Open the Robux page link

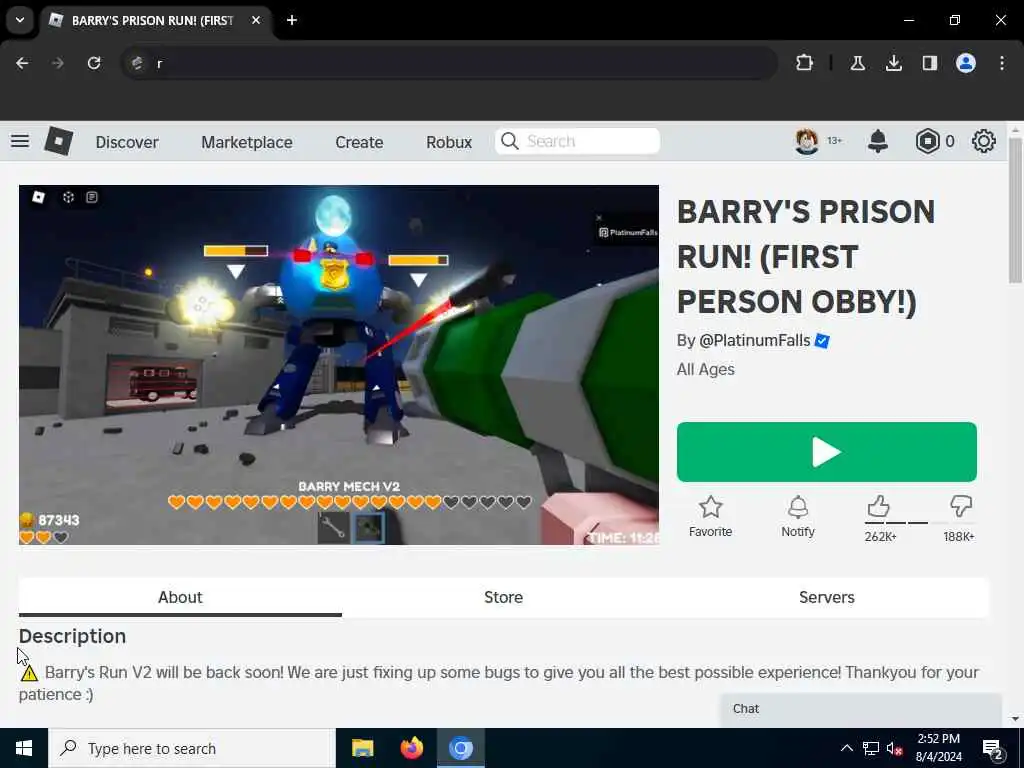[449, 142]
